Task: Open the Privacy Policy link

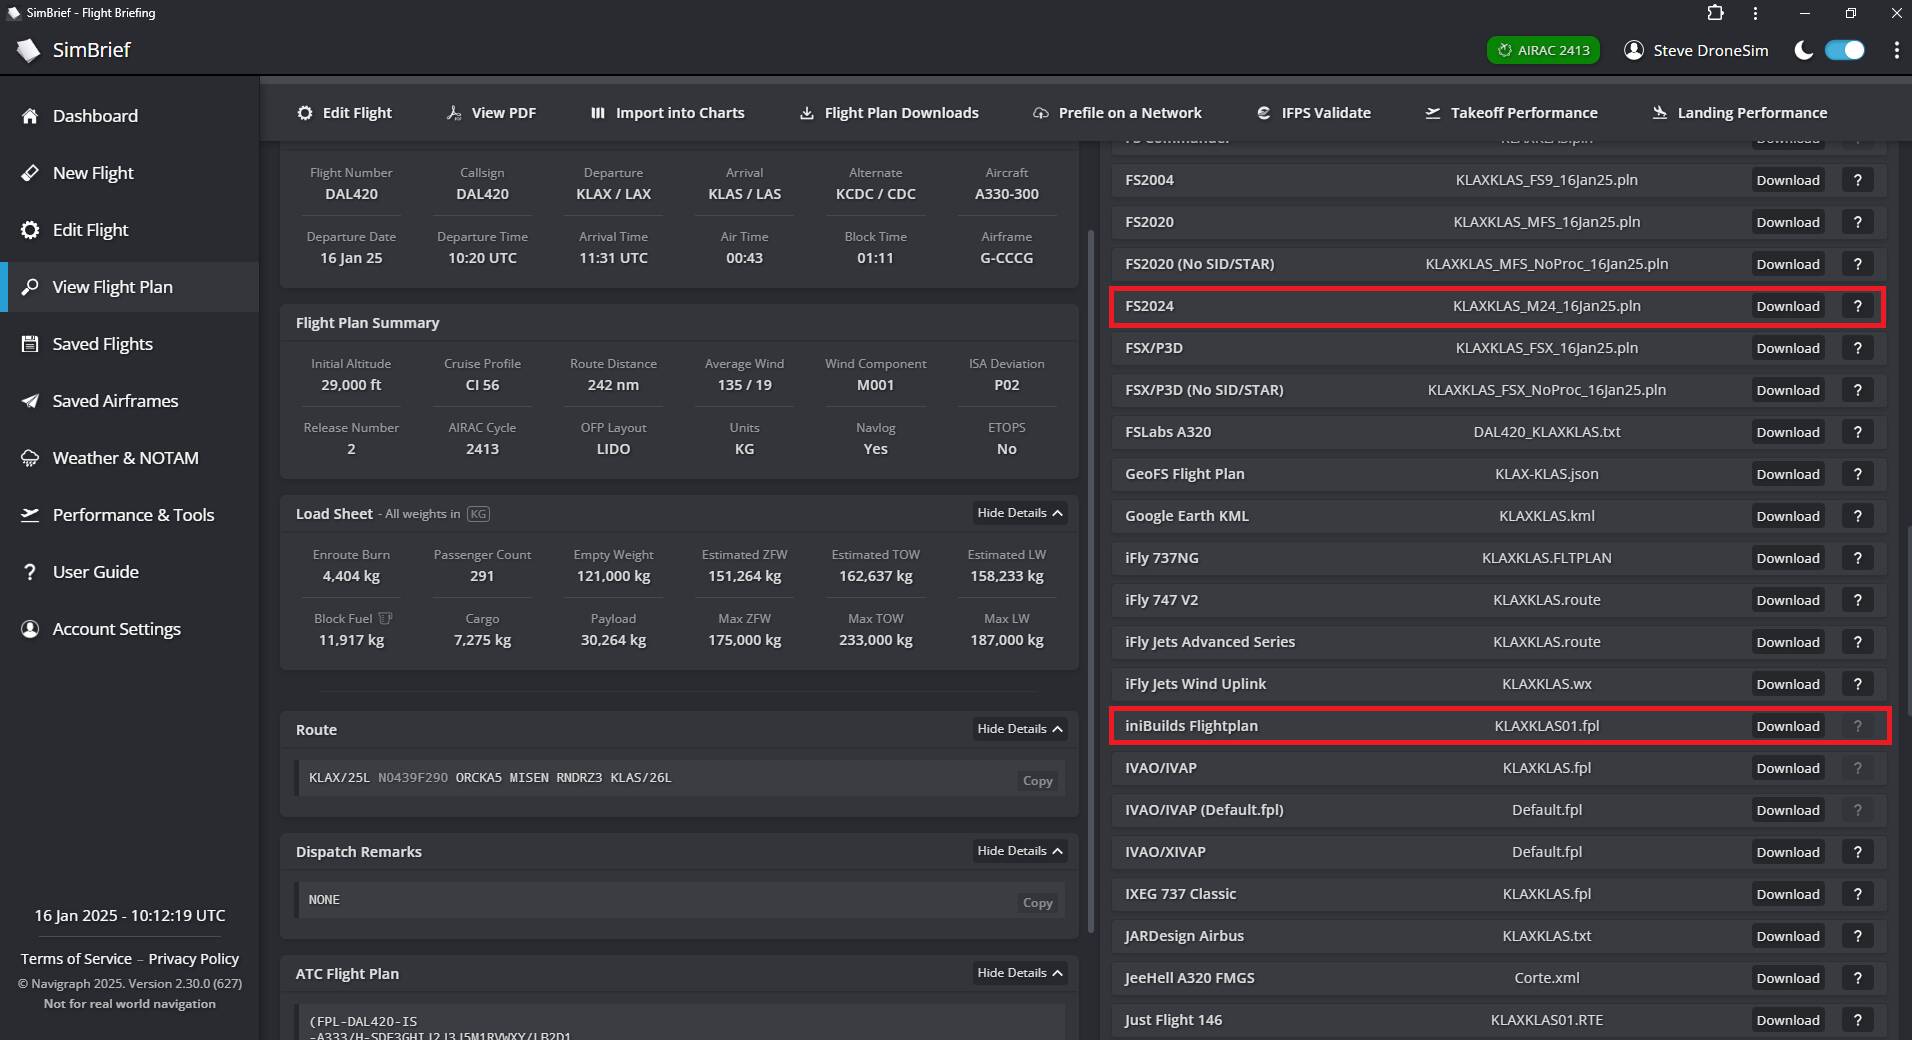Action: pos(194,959)
